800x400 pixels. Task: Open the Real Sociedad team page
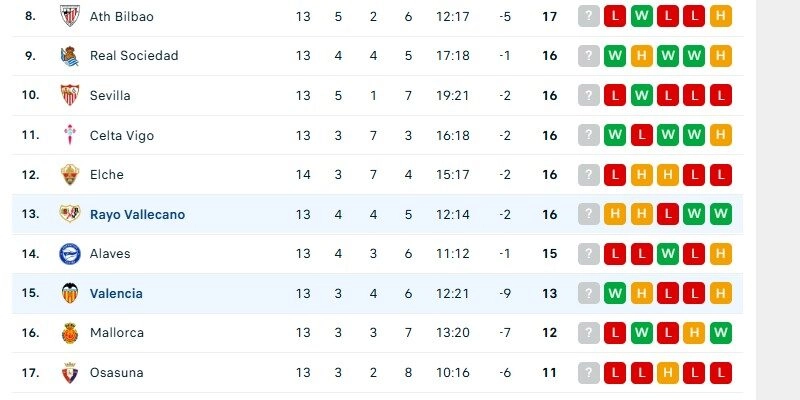[x=134, y=56]
